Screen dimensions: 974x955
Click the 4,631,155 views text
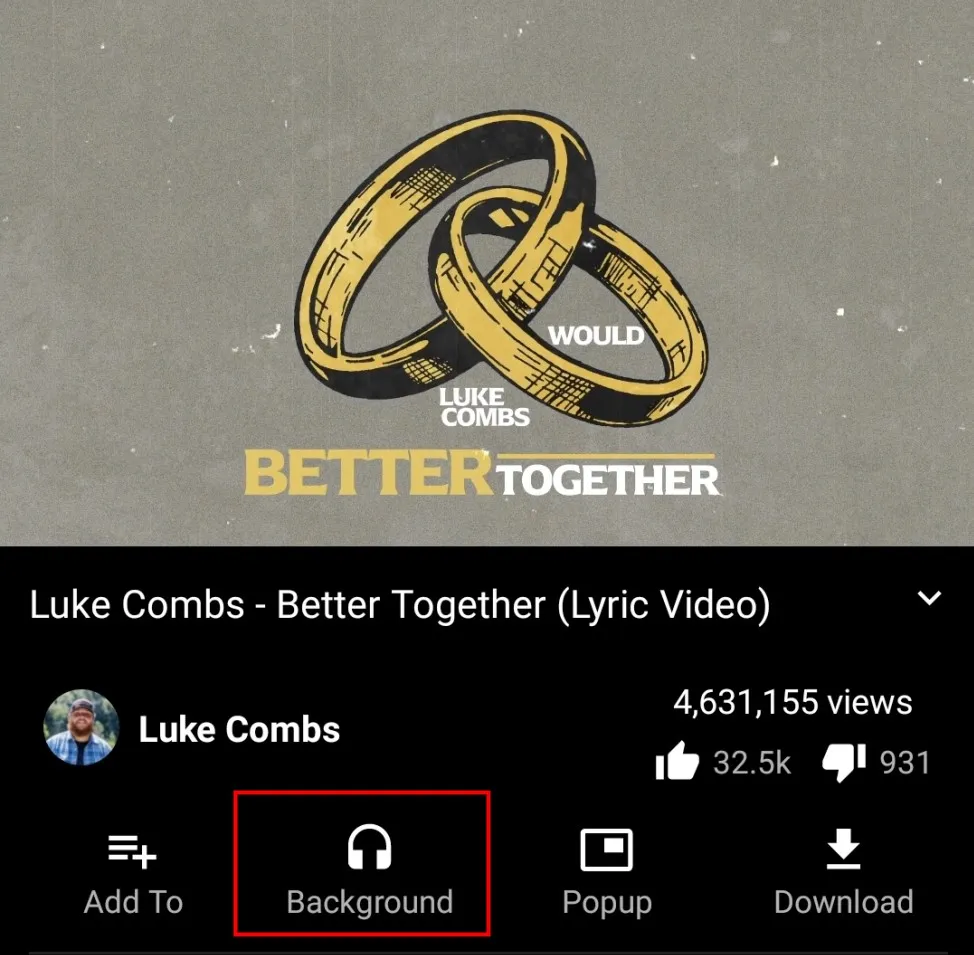coord(793,703)
